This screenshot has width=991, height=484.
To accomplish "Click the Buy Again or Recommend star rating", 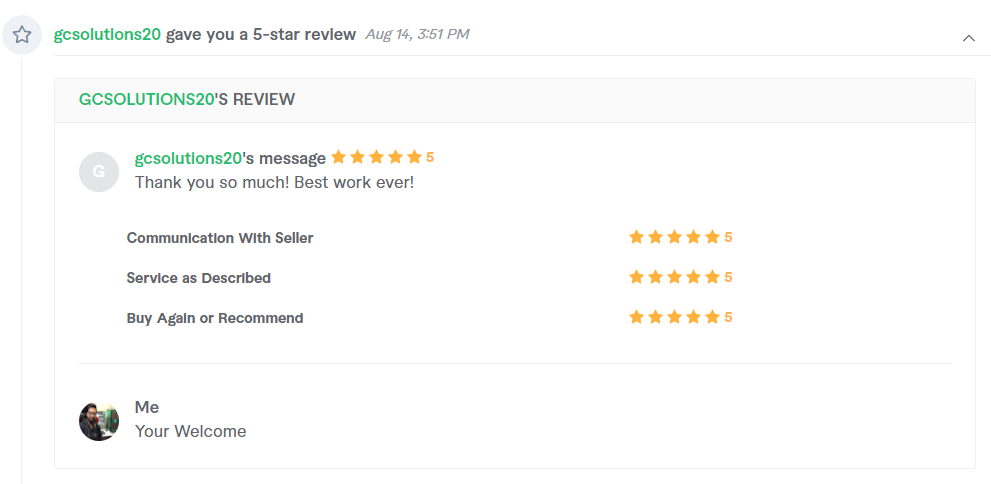I will pos(681,317).
